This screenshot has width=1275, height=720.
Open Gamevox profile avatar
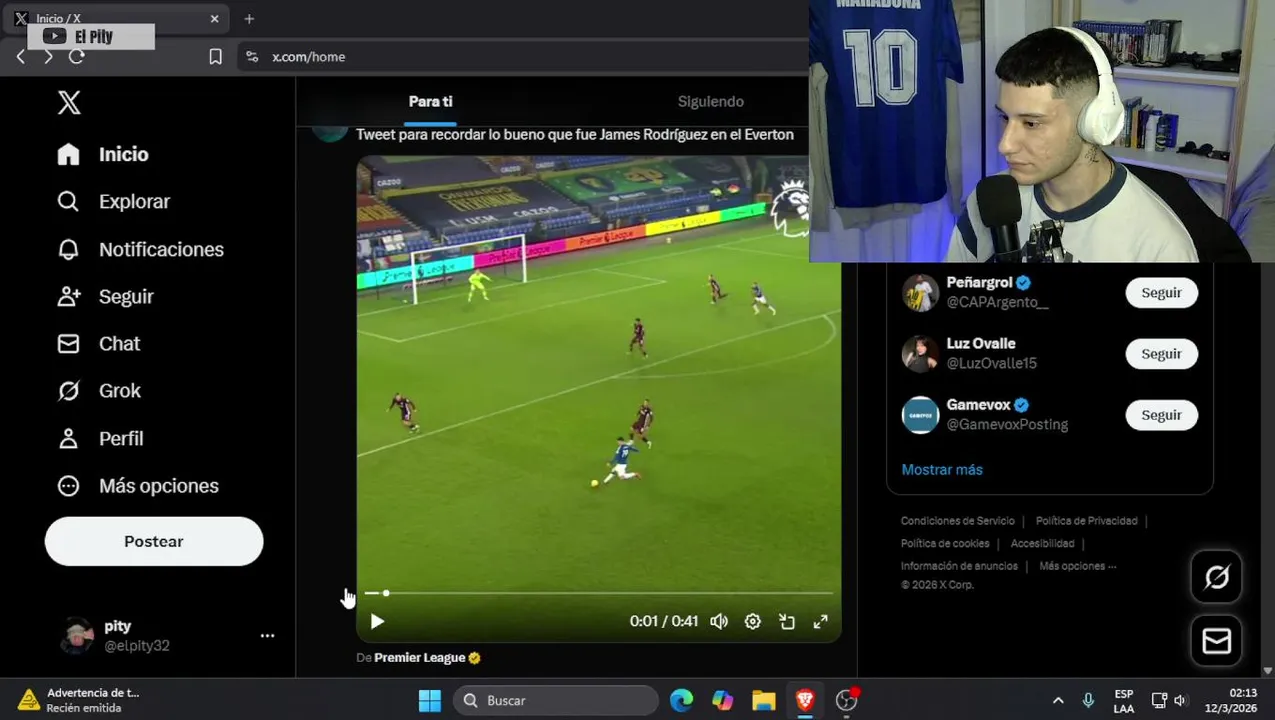click(920, 415)
